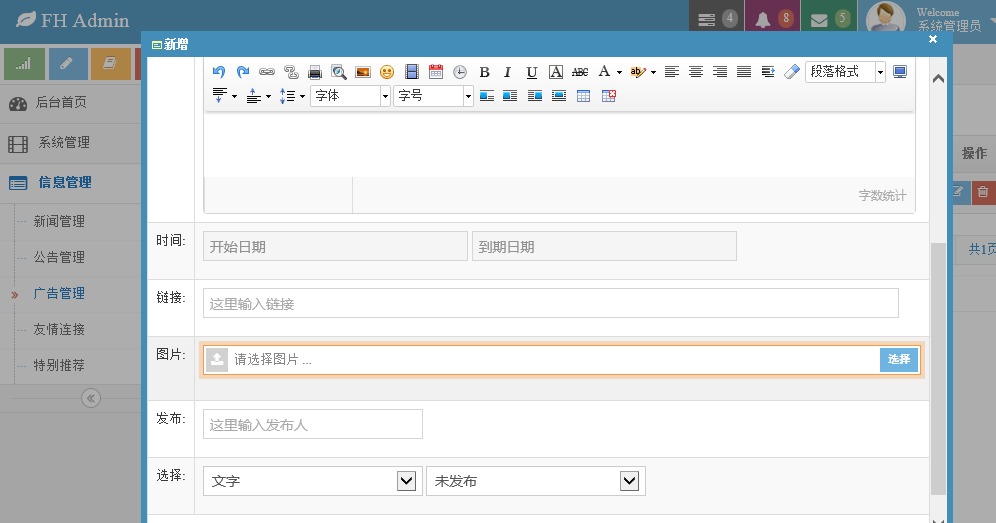The height and width of the screenshot is (523, 996).
Task: Click the 选择 image browse button
Action: 899,360
